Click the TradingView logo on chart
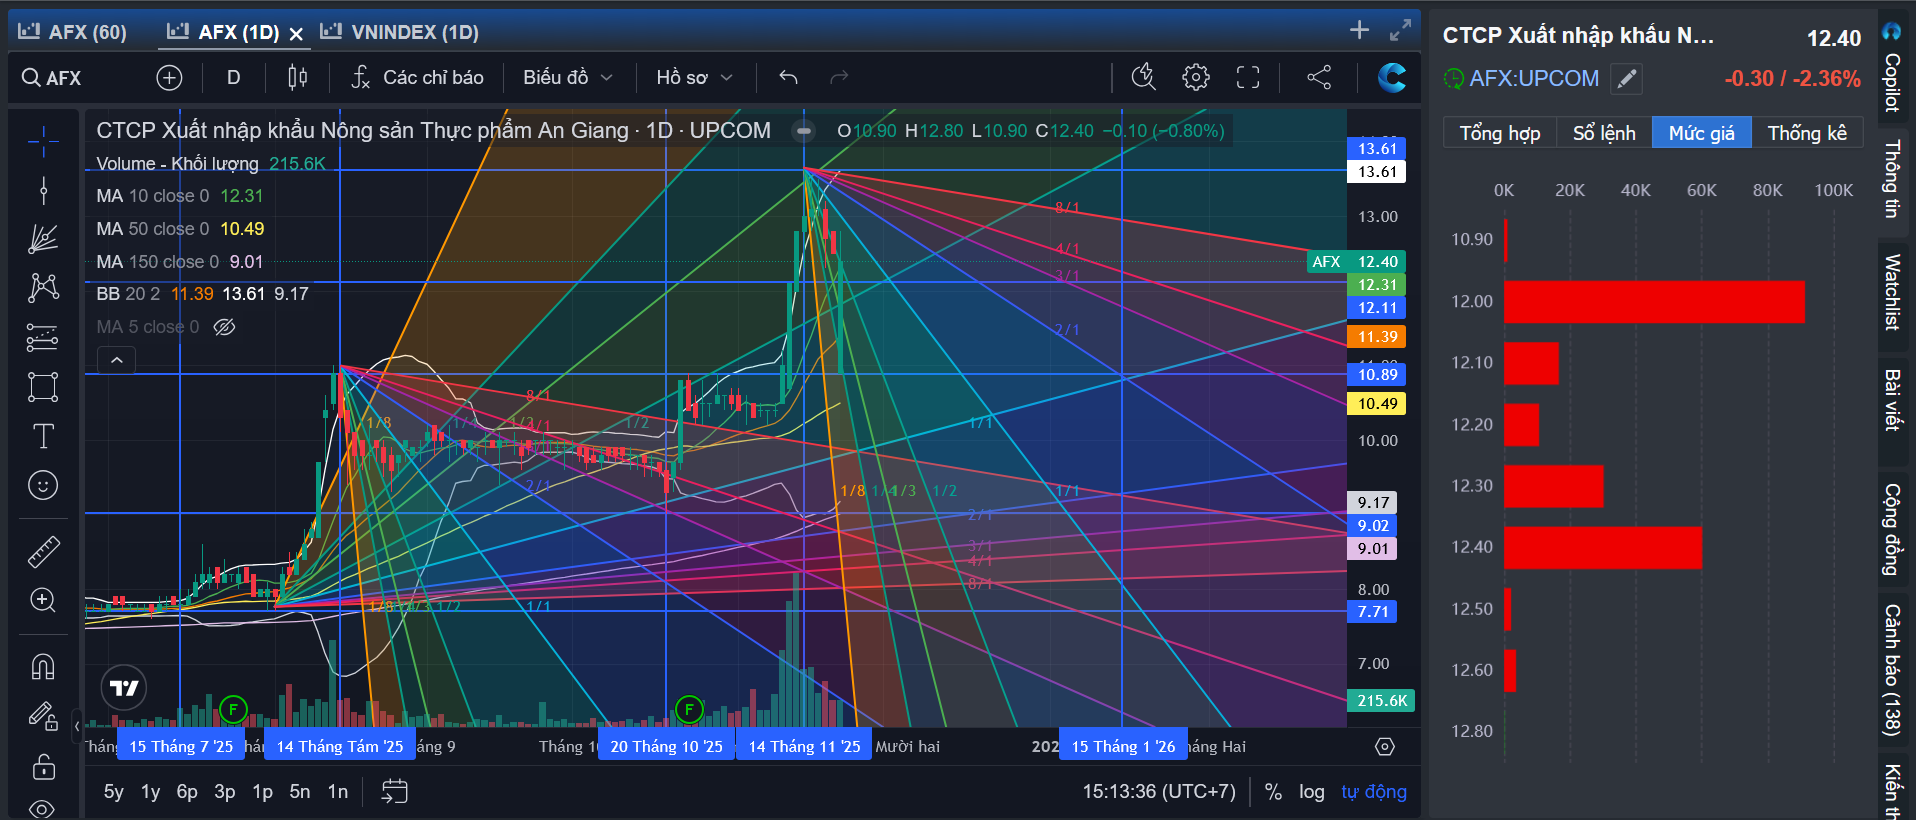 click(x=124, y=688)
